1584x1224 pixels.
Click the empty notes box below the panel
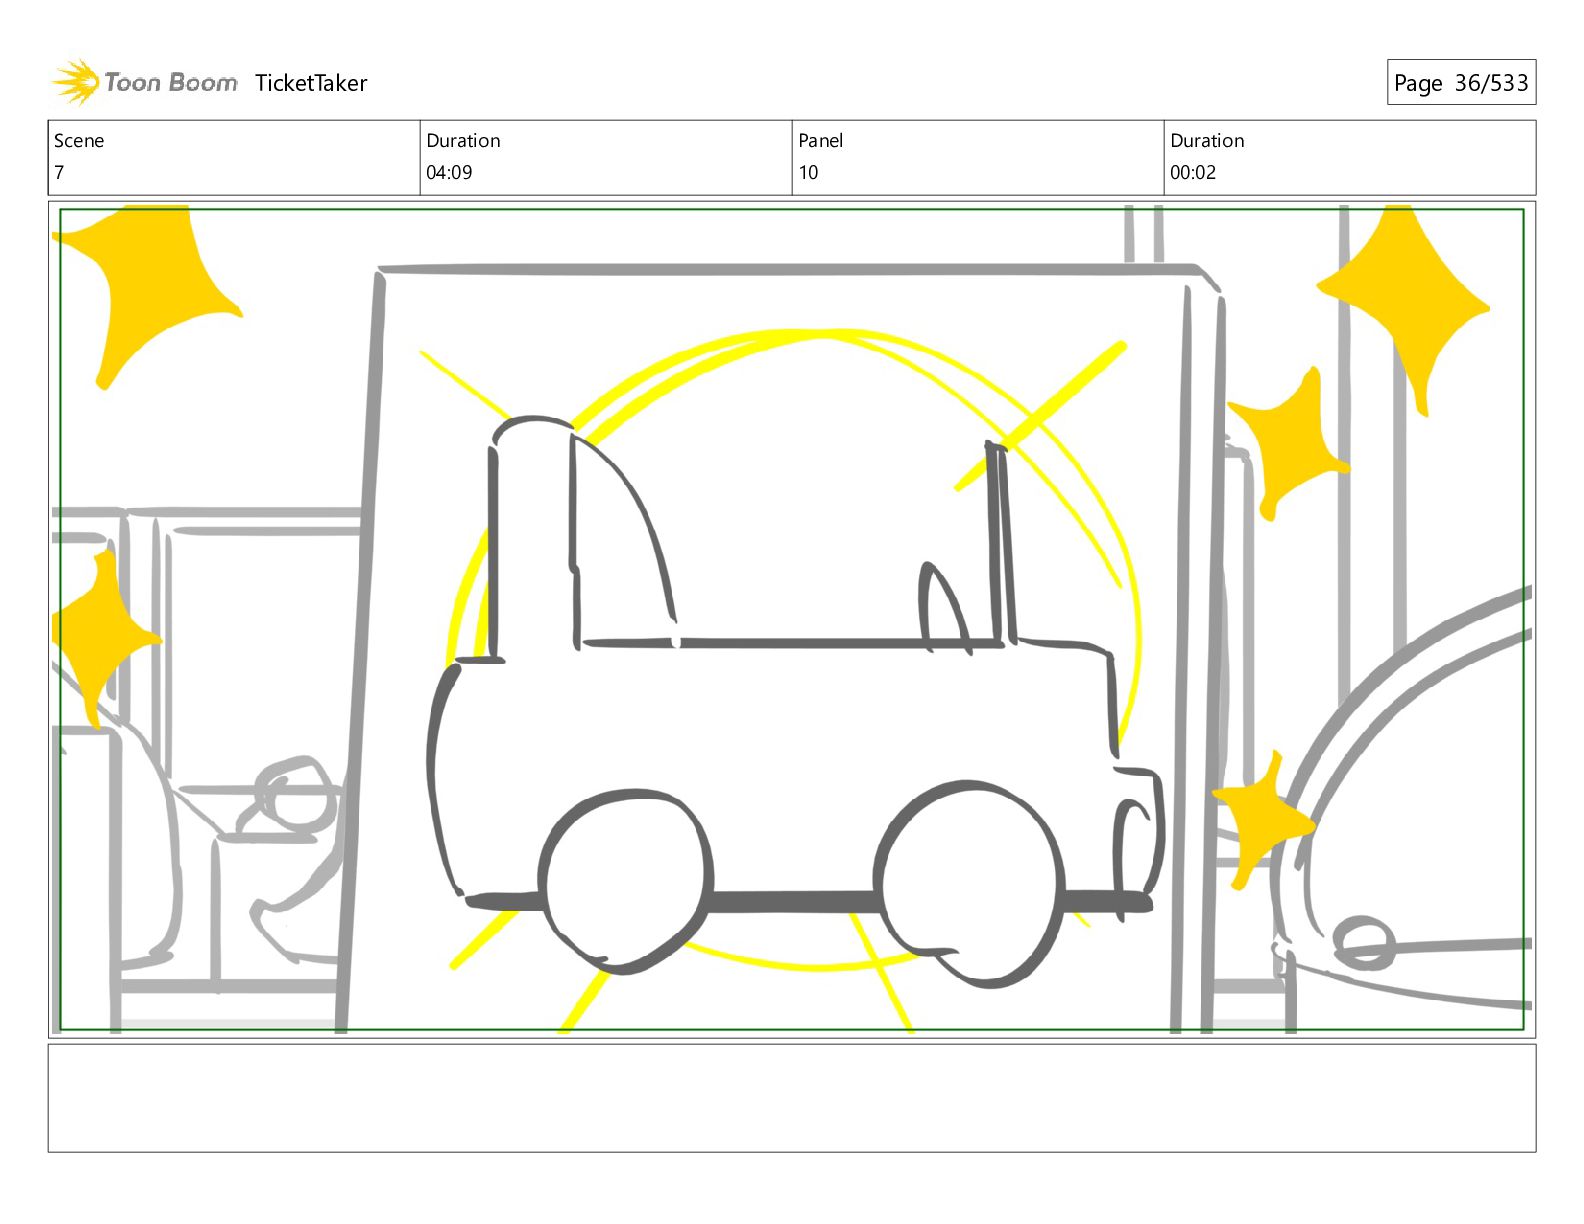792,1098
